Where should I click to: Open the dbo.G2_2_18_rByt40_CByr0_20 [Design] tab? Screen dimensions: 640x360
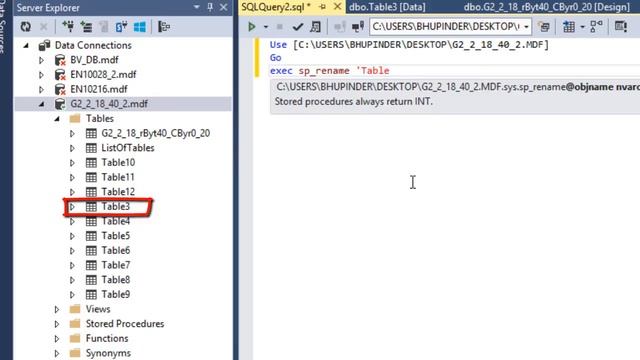(547, 7)
